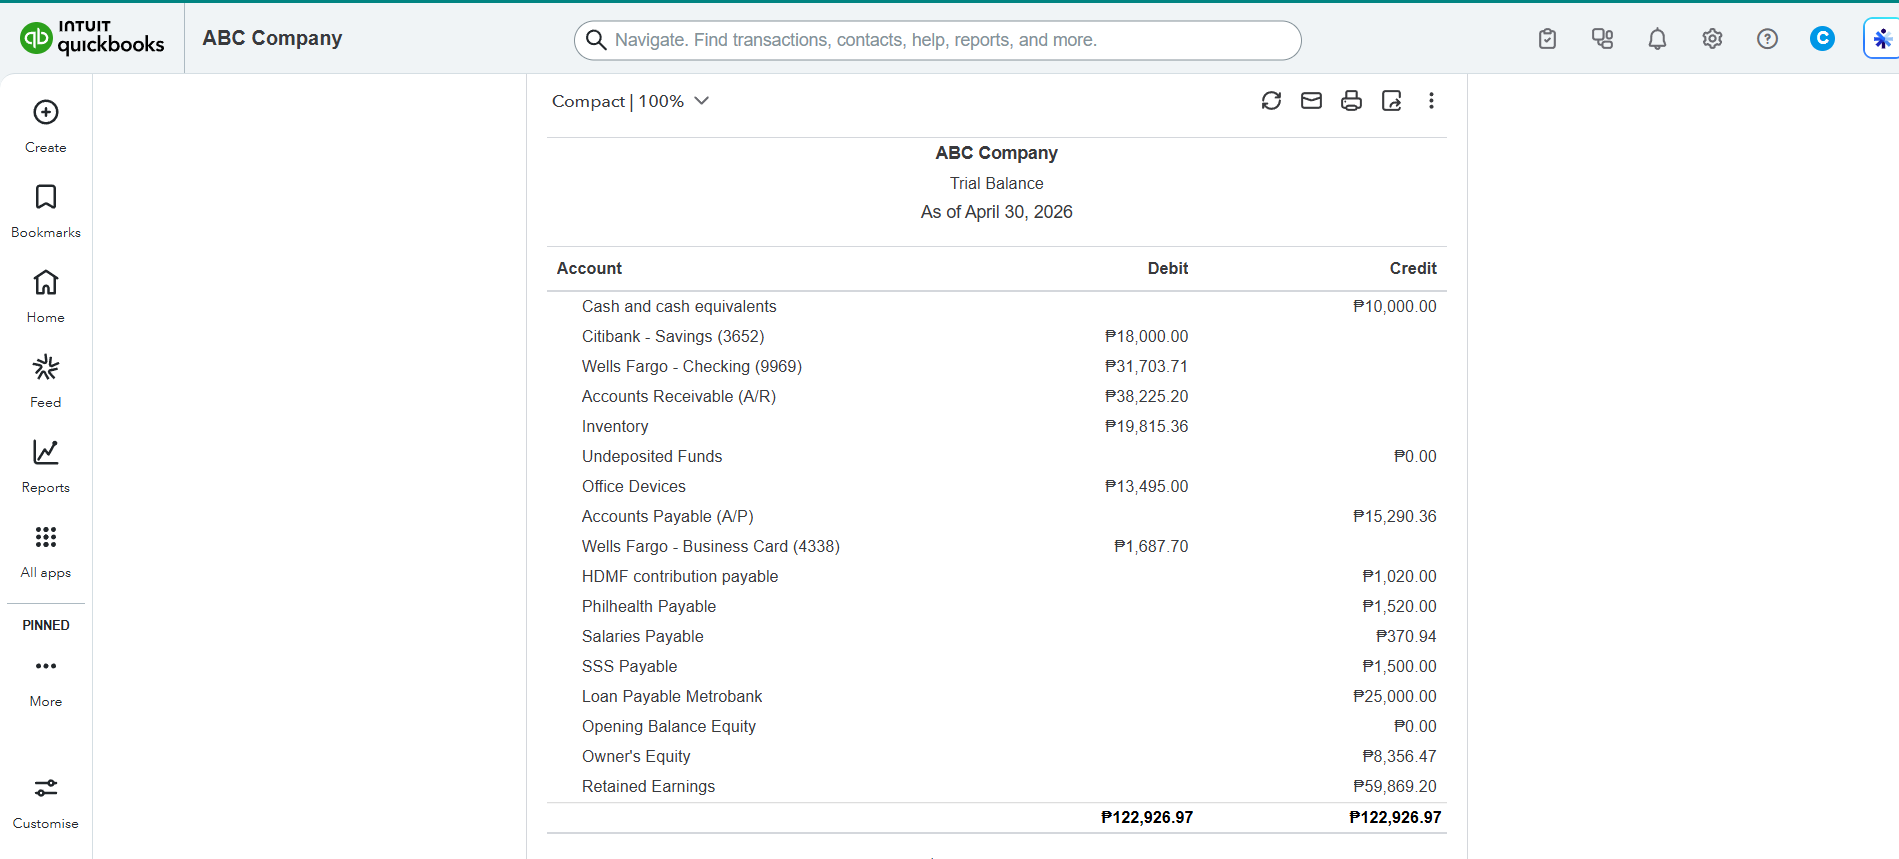This screenshot has height=859, width=1899.
Task: Email the report
Action: pyautogui.click(x=1311, y=101)
